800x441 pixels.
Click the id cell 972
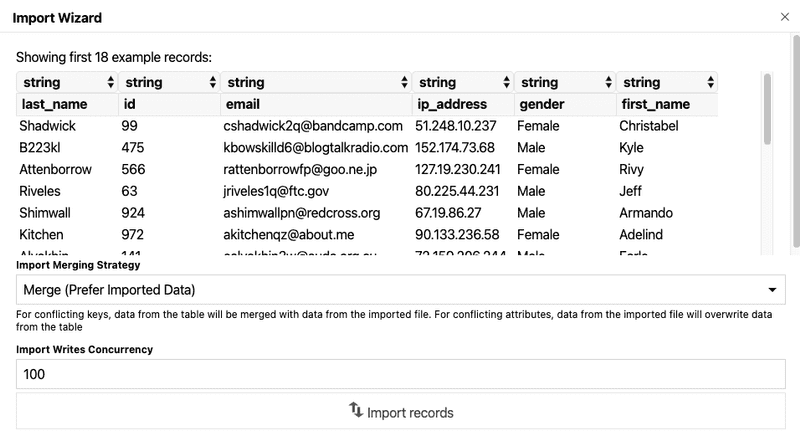pos(133,234)
